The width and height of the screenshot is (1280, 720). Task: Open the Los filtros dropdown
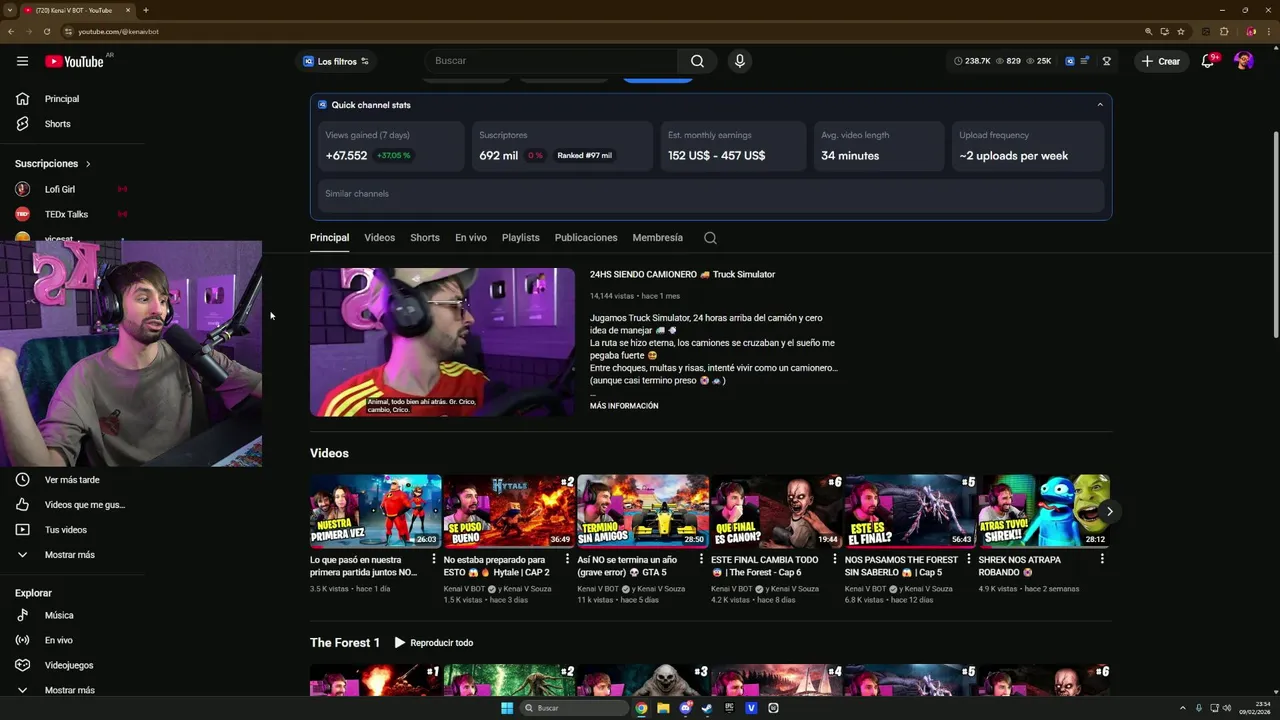point(336,61)
